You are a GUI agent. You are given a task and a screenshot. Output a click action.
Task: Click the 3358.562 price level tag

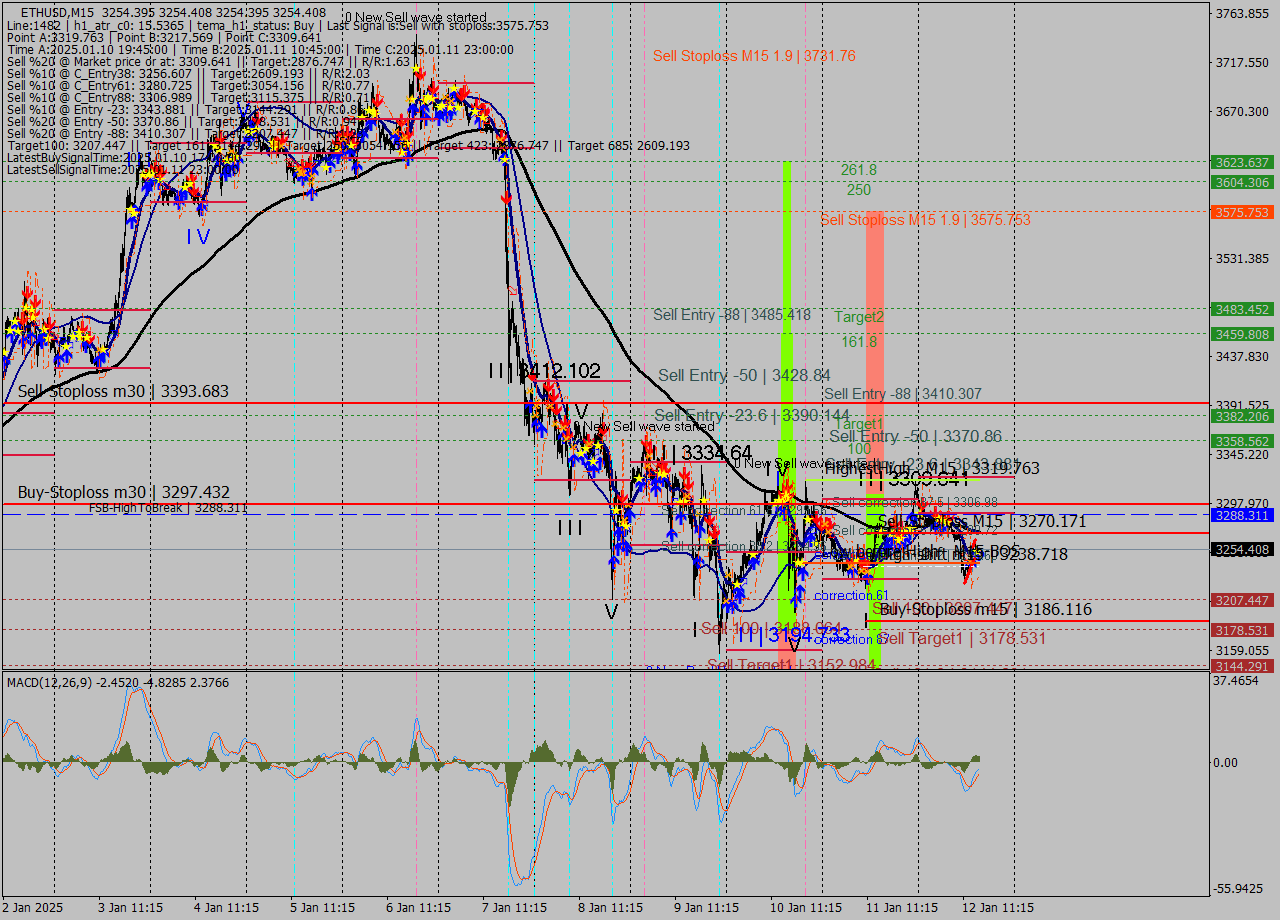1242,441
